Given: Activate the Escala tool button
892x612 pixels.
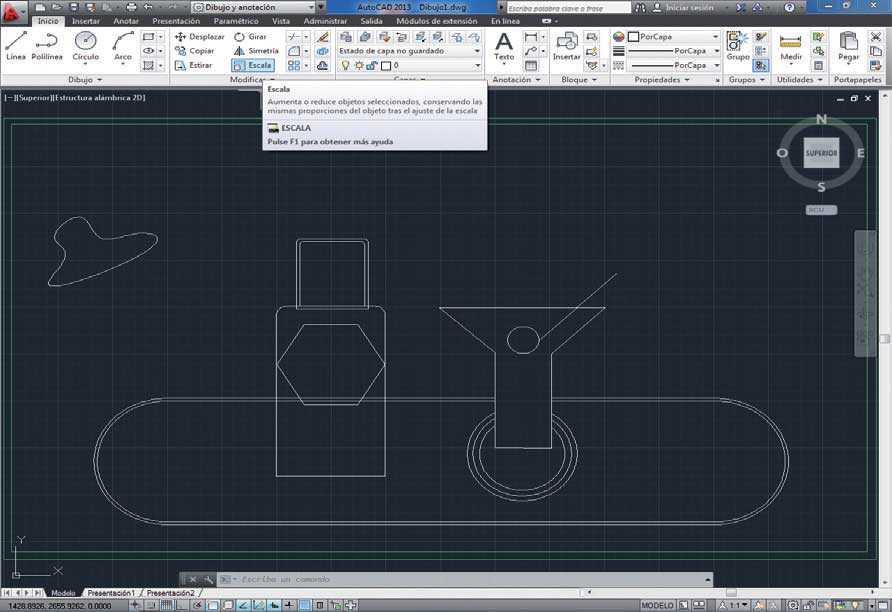Looking at the screenshot, I should [x=253, y=65].
